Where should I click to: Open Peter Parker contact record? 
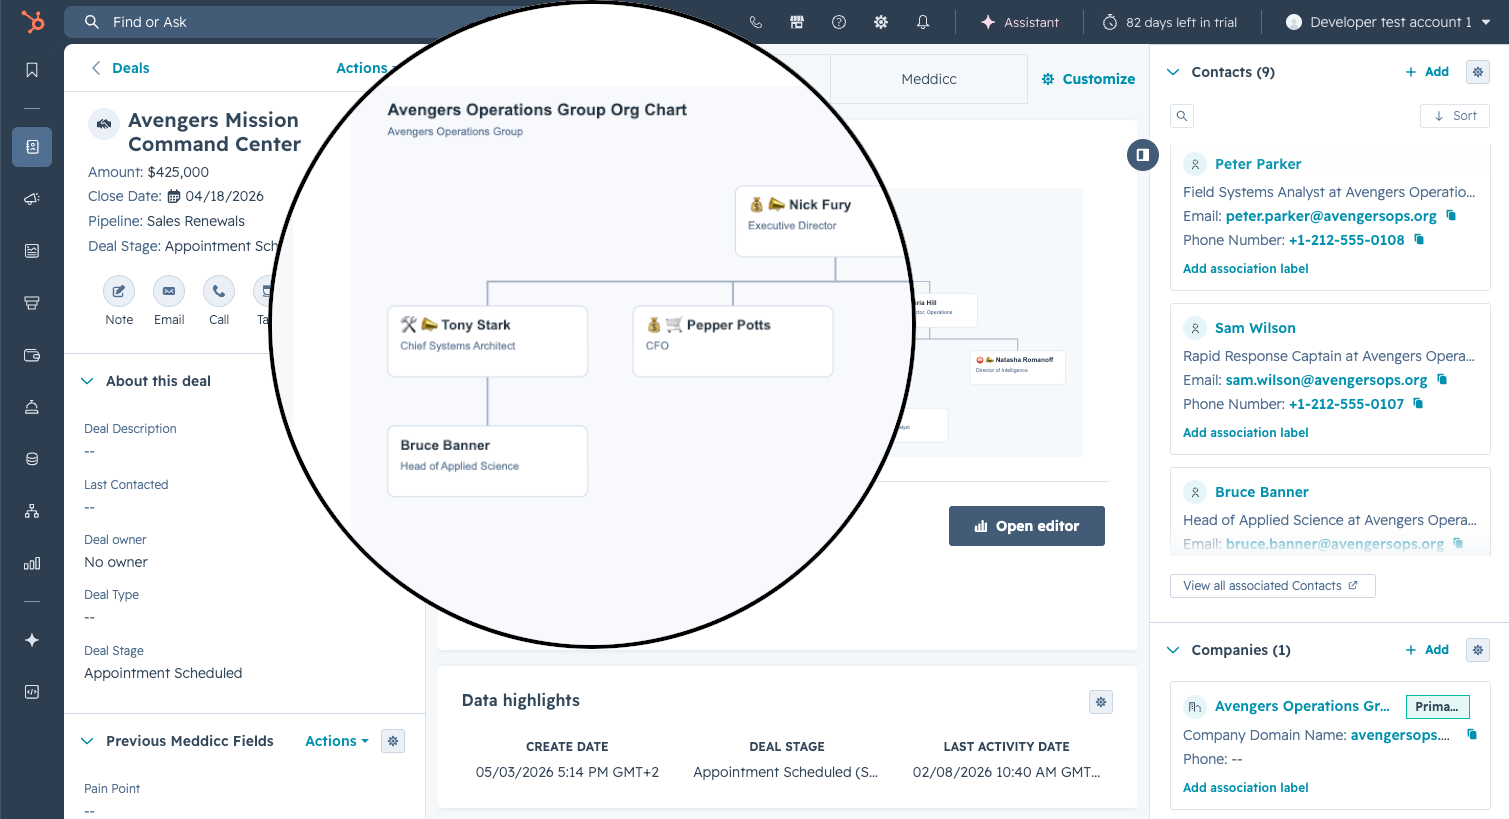tap(1258, 164)
